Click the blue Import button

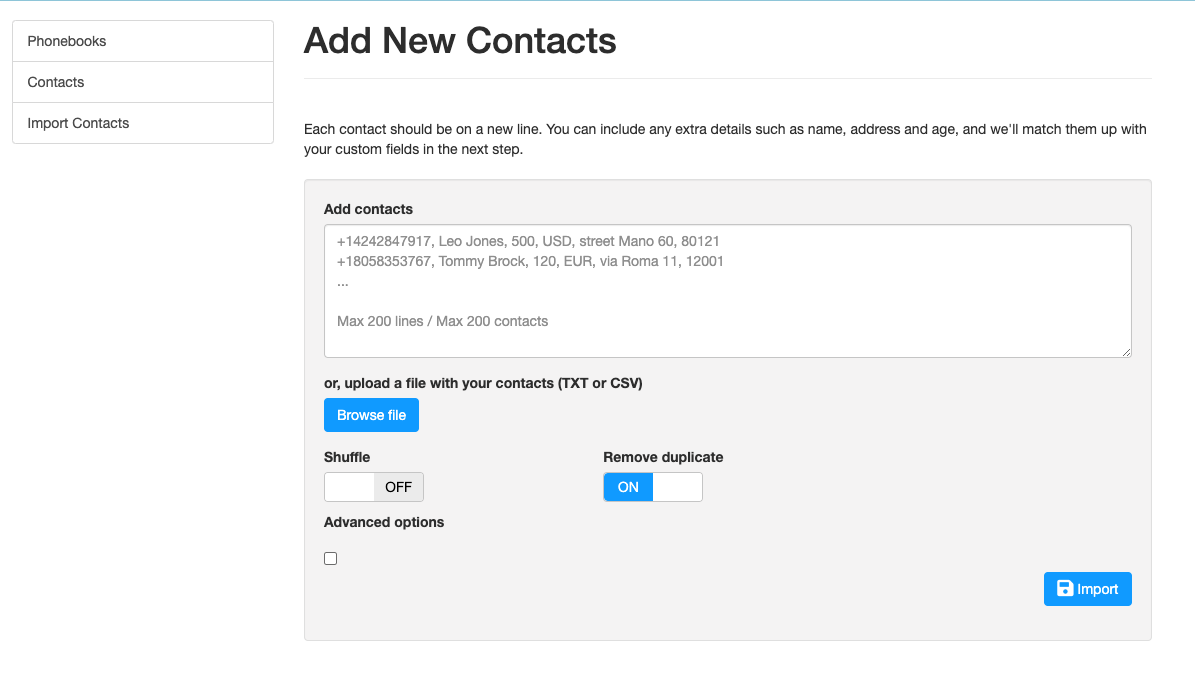1087,589
